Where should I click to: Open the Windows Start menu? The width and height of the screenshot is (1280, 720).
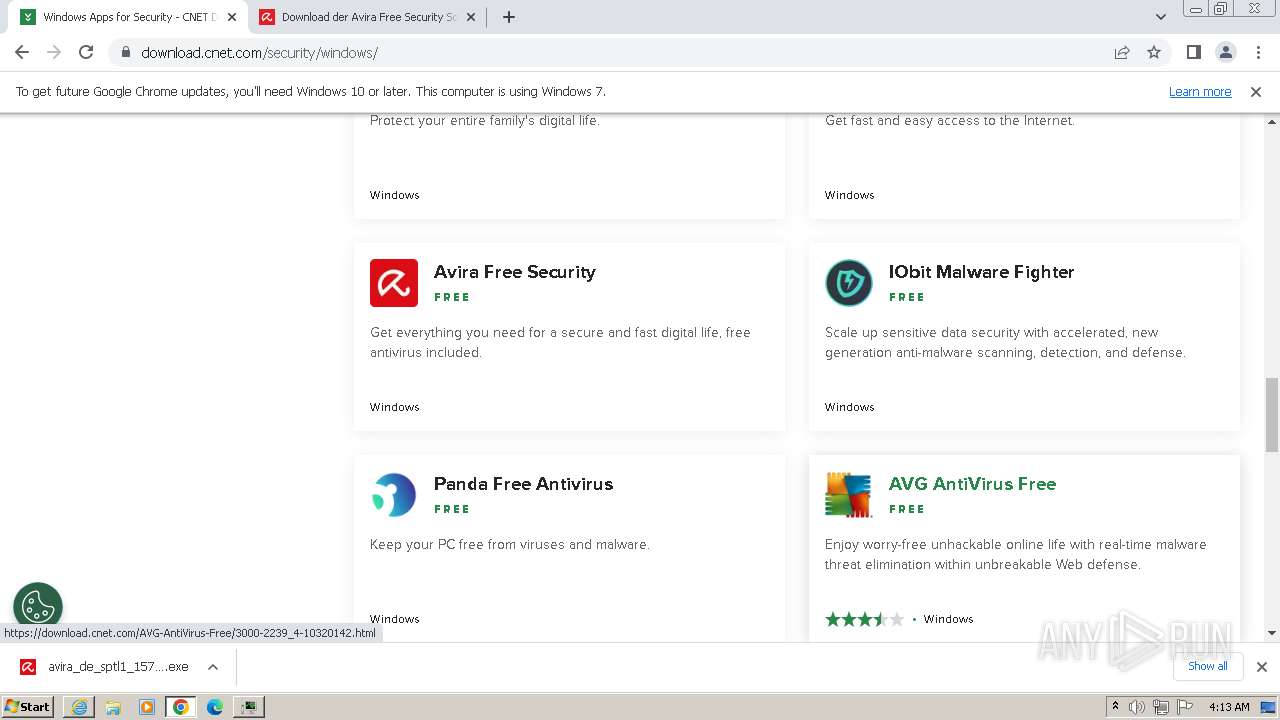coord(28,706)
